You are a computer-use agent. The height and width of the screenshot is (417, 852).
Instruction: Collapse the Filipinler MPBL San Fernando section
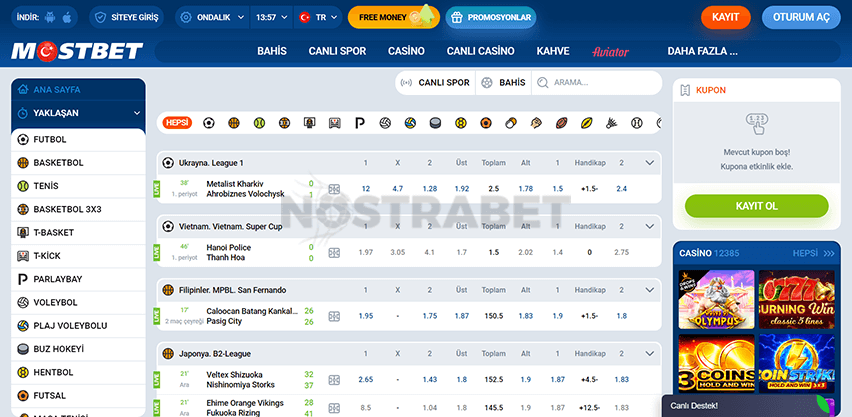click(x=649, y=290)
